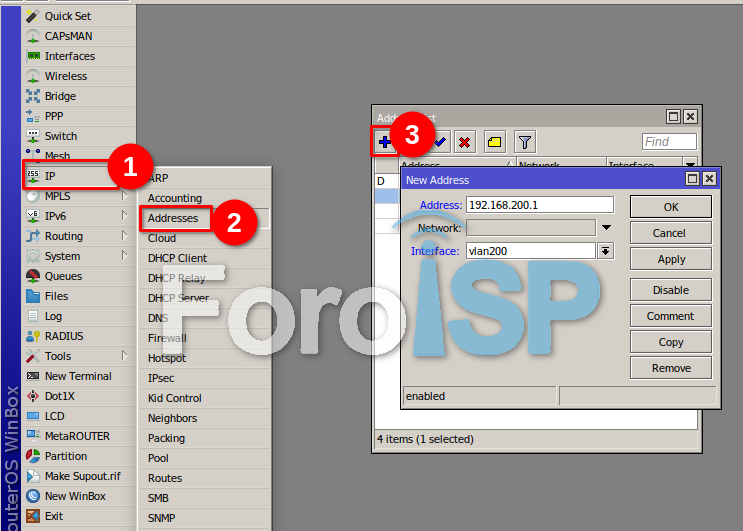Open the column selector dropdown in Address List
Viewport: 743px width, 531px height.
690,164
